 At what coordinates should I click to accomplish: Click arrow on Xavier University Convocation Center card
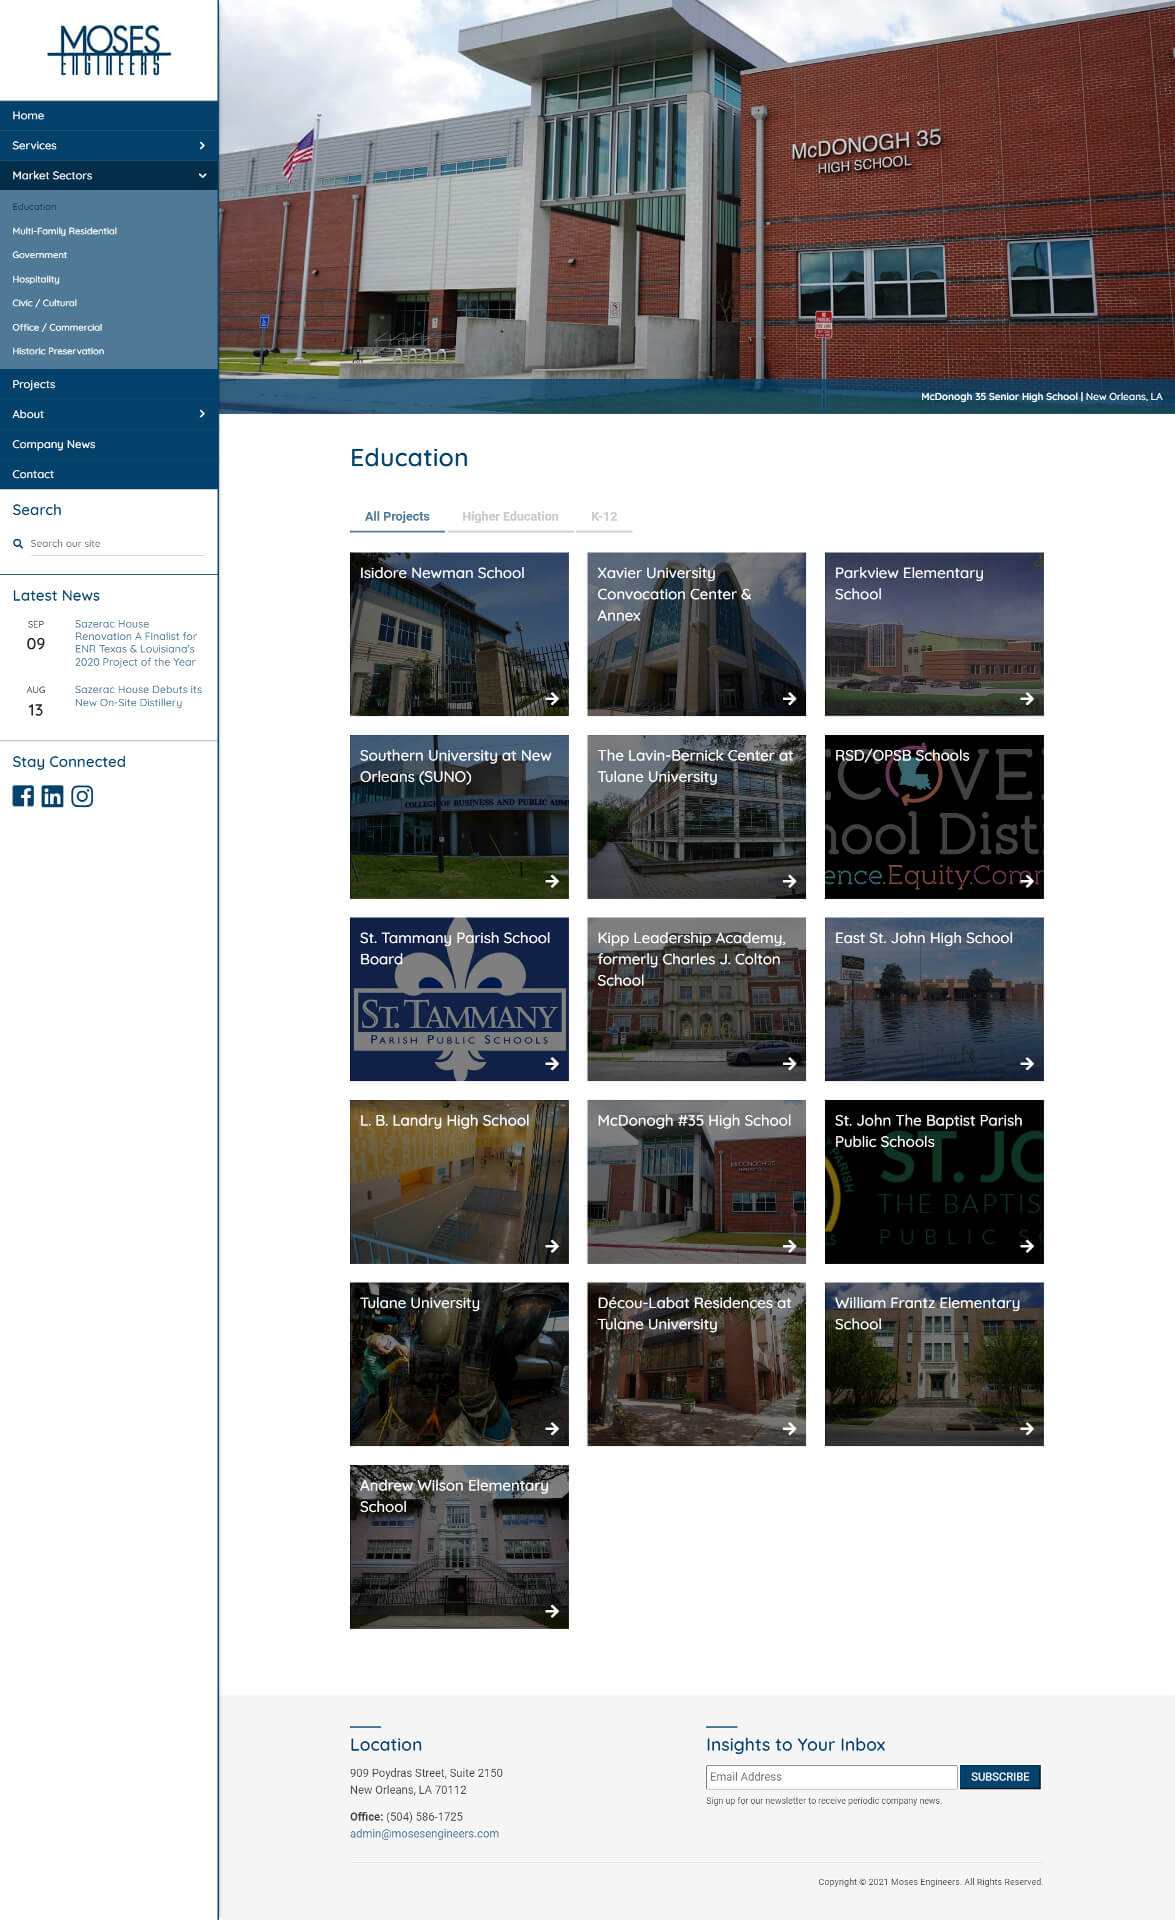pyautogui.click(x=789, y=699)
